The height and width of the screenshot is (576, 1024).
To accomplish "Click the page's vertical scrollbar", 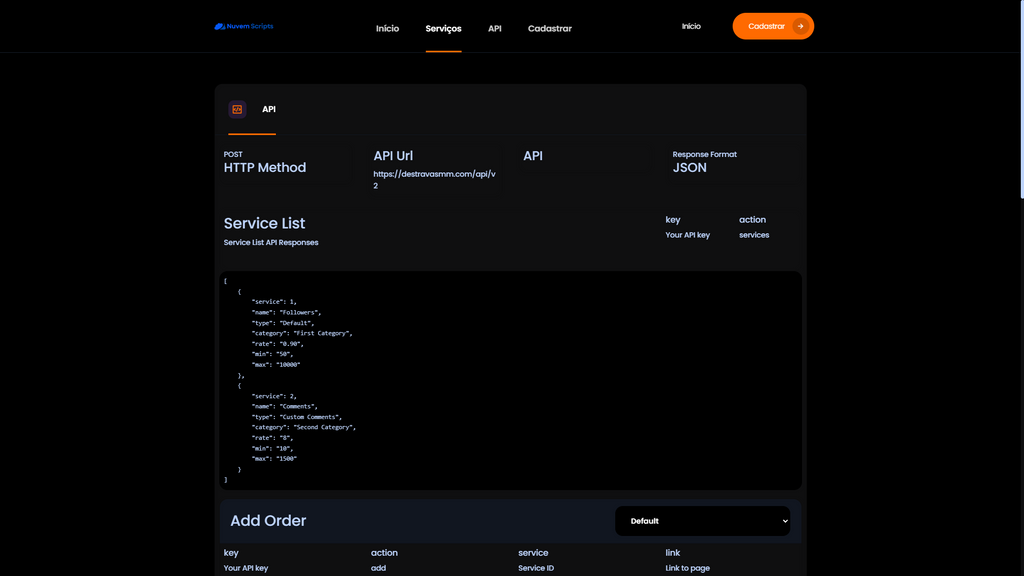I will (1020, 100).
